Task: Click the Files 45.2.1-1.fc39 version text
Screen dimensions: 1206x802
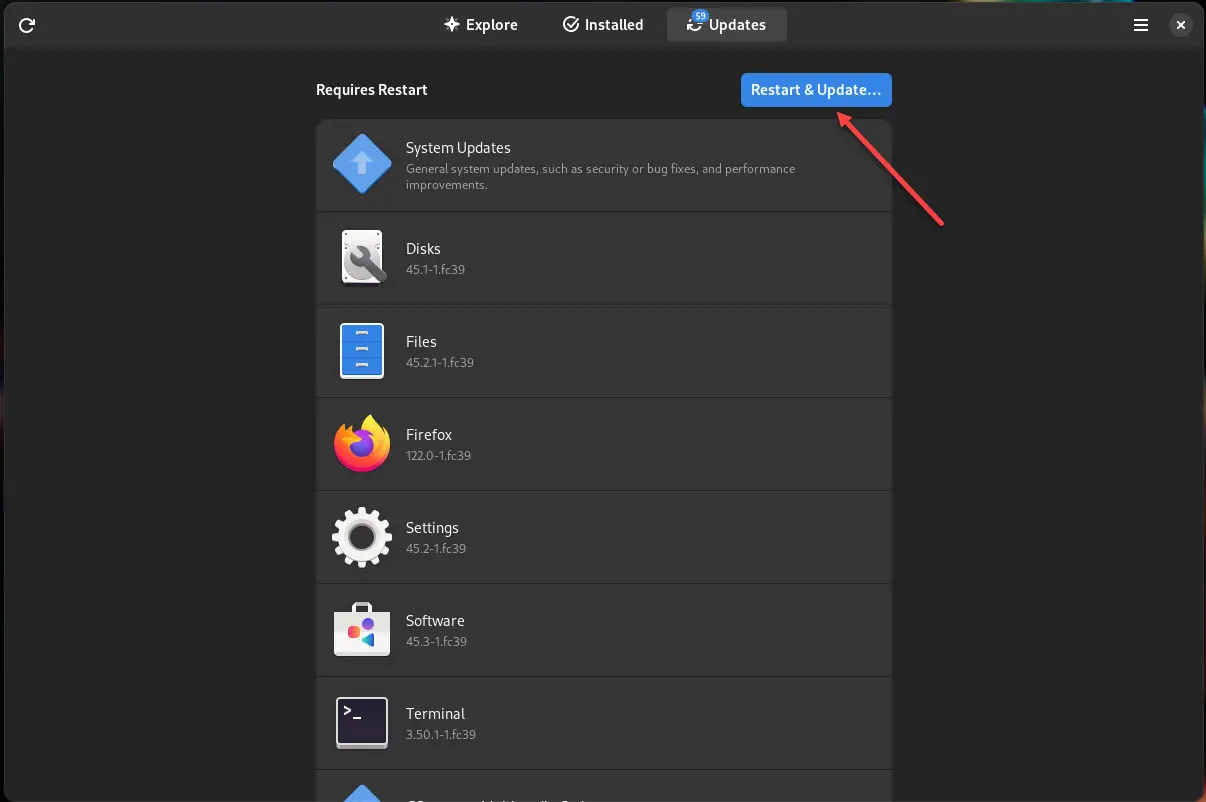Action: tap(439, 363)
